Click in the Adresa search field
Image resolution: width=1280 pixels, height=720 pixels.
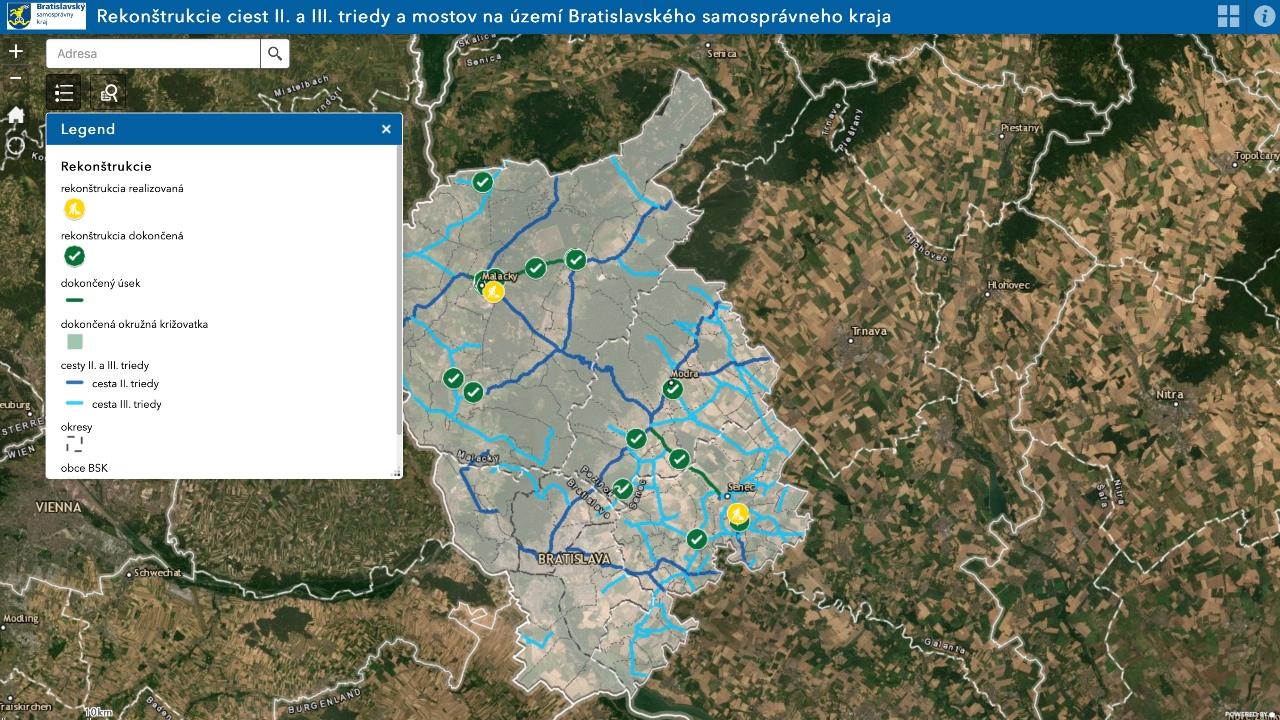154,54
